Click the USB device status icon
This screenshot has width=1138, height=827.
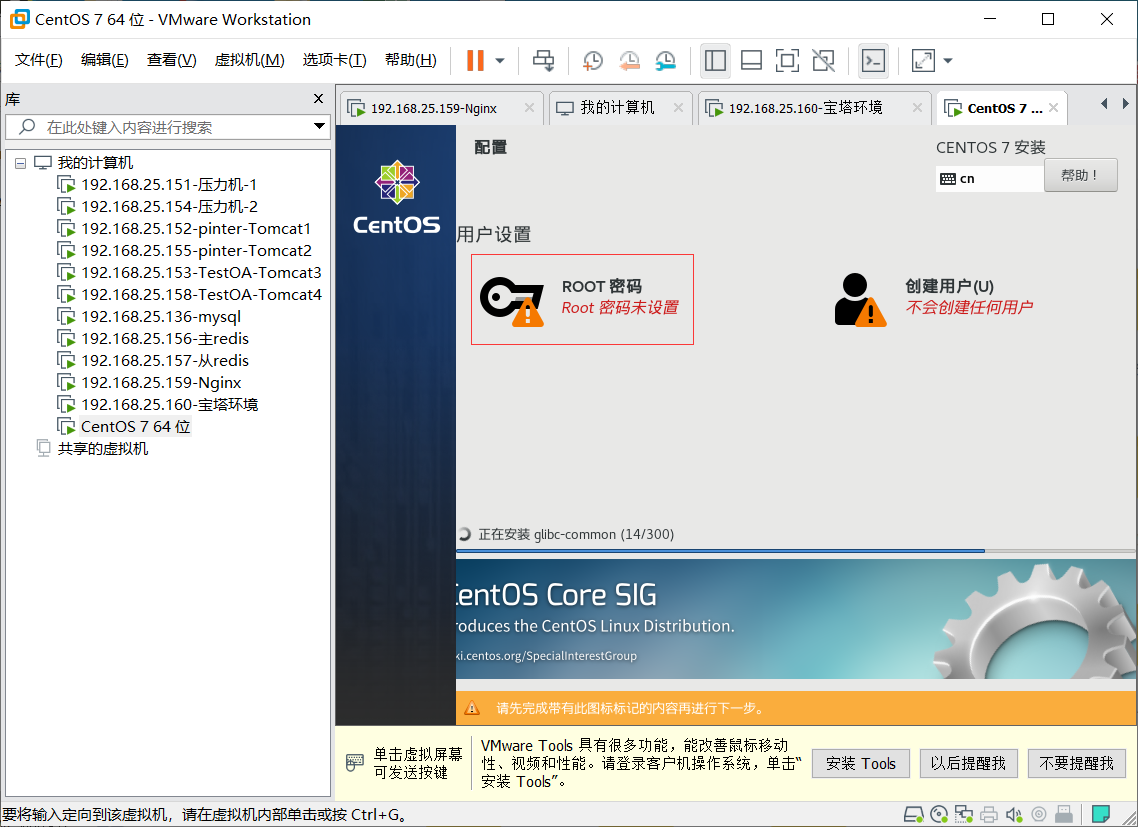click(1063, 815)
